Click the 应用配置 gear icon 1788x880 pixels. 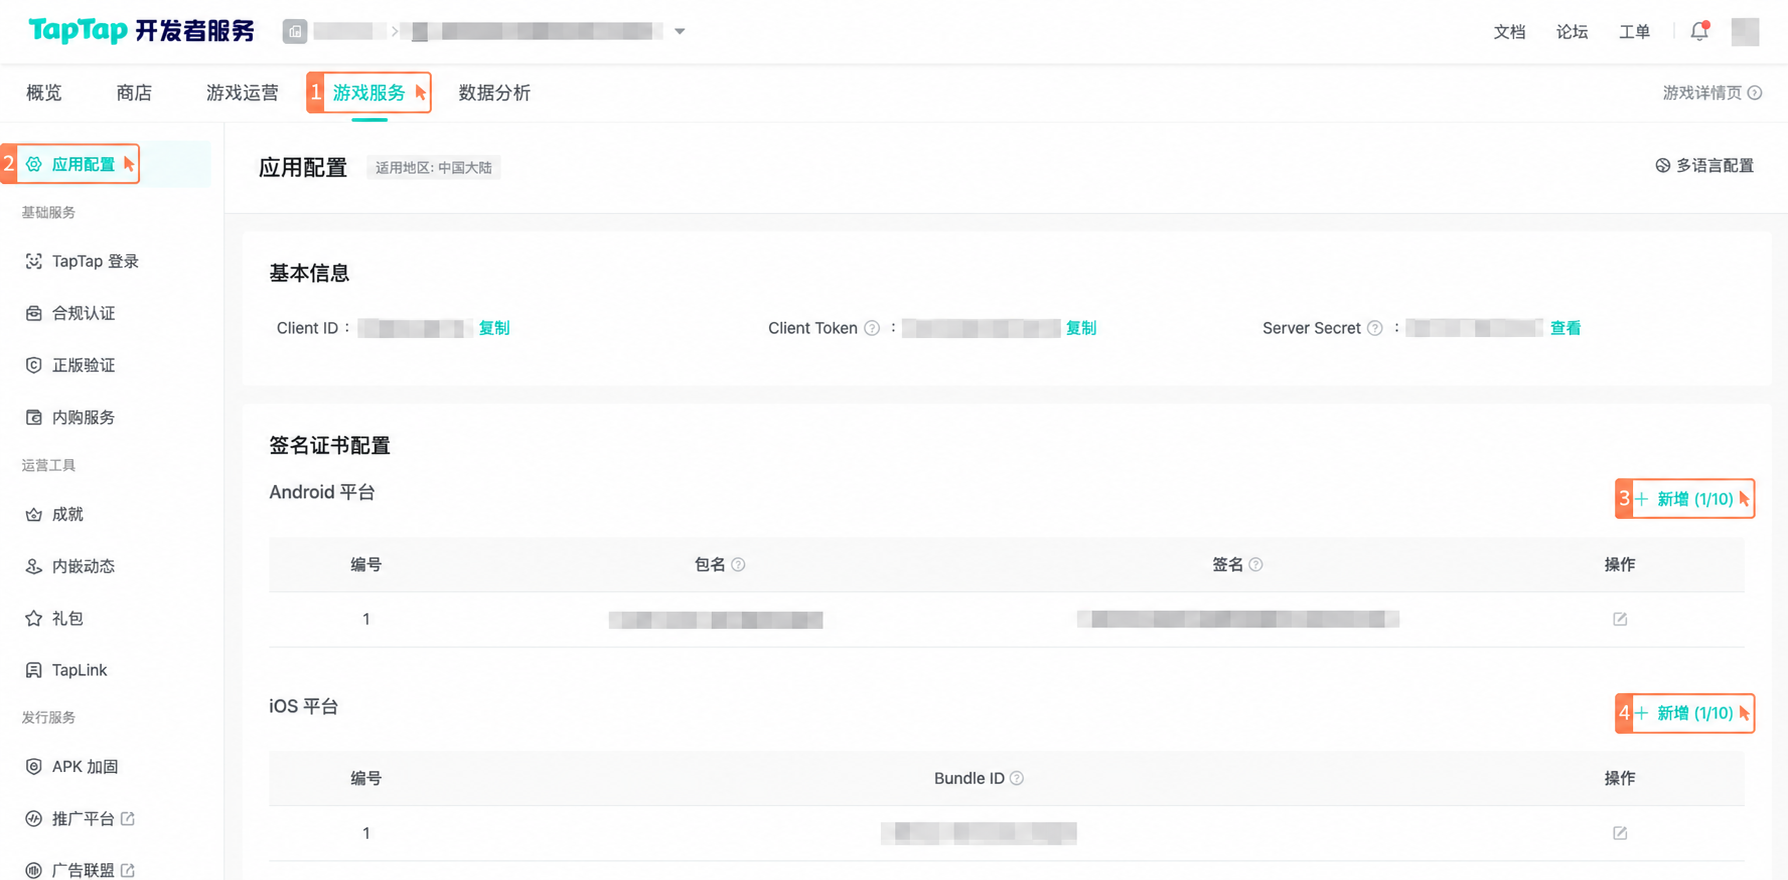(34, 164)
